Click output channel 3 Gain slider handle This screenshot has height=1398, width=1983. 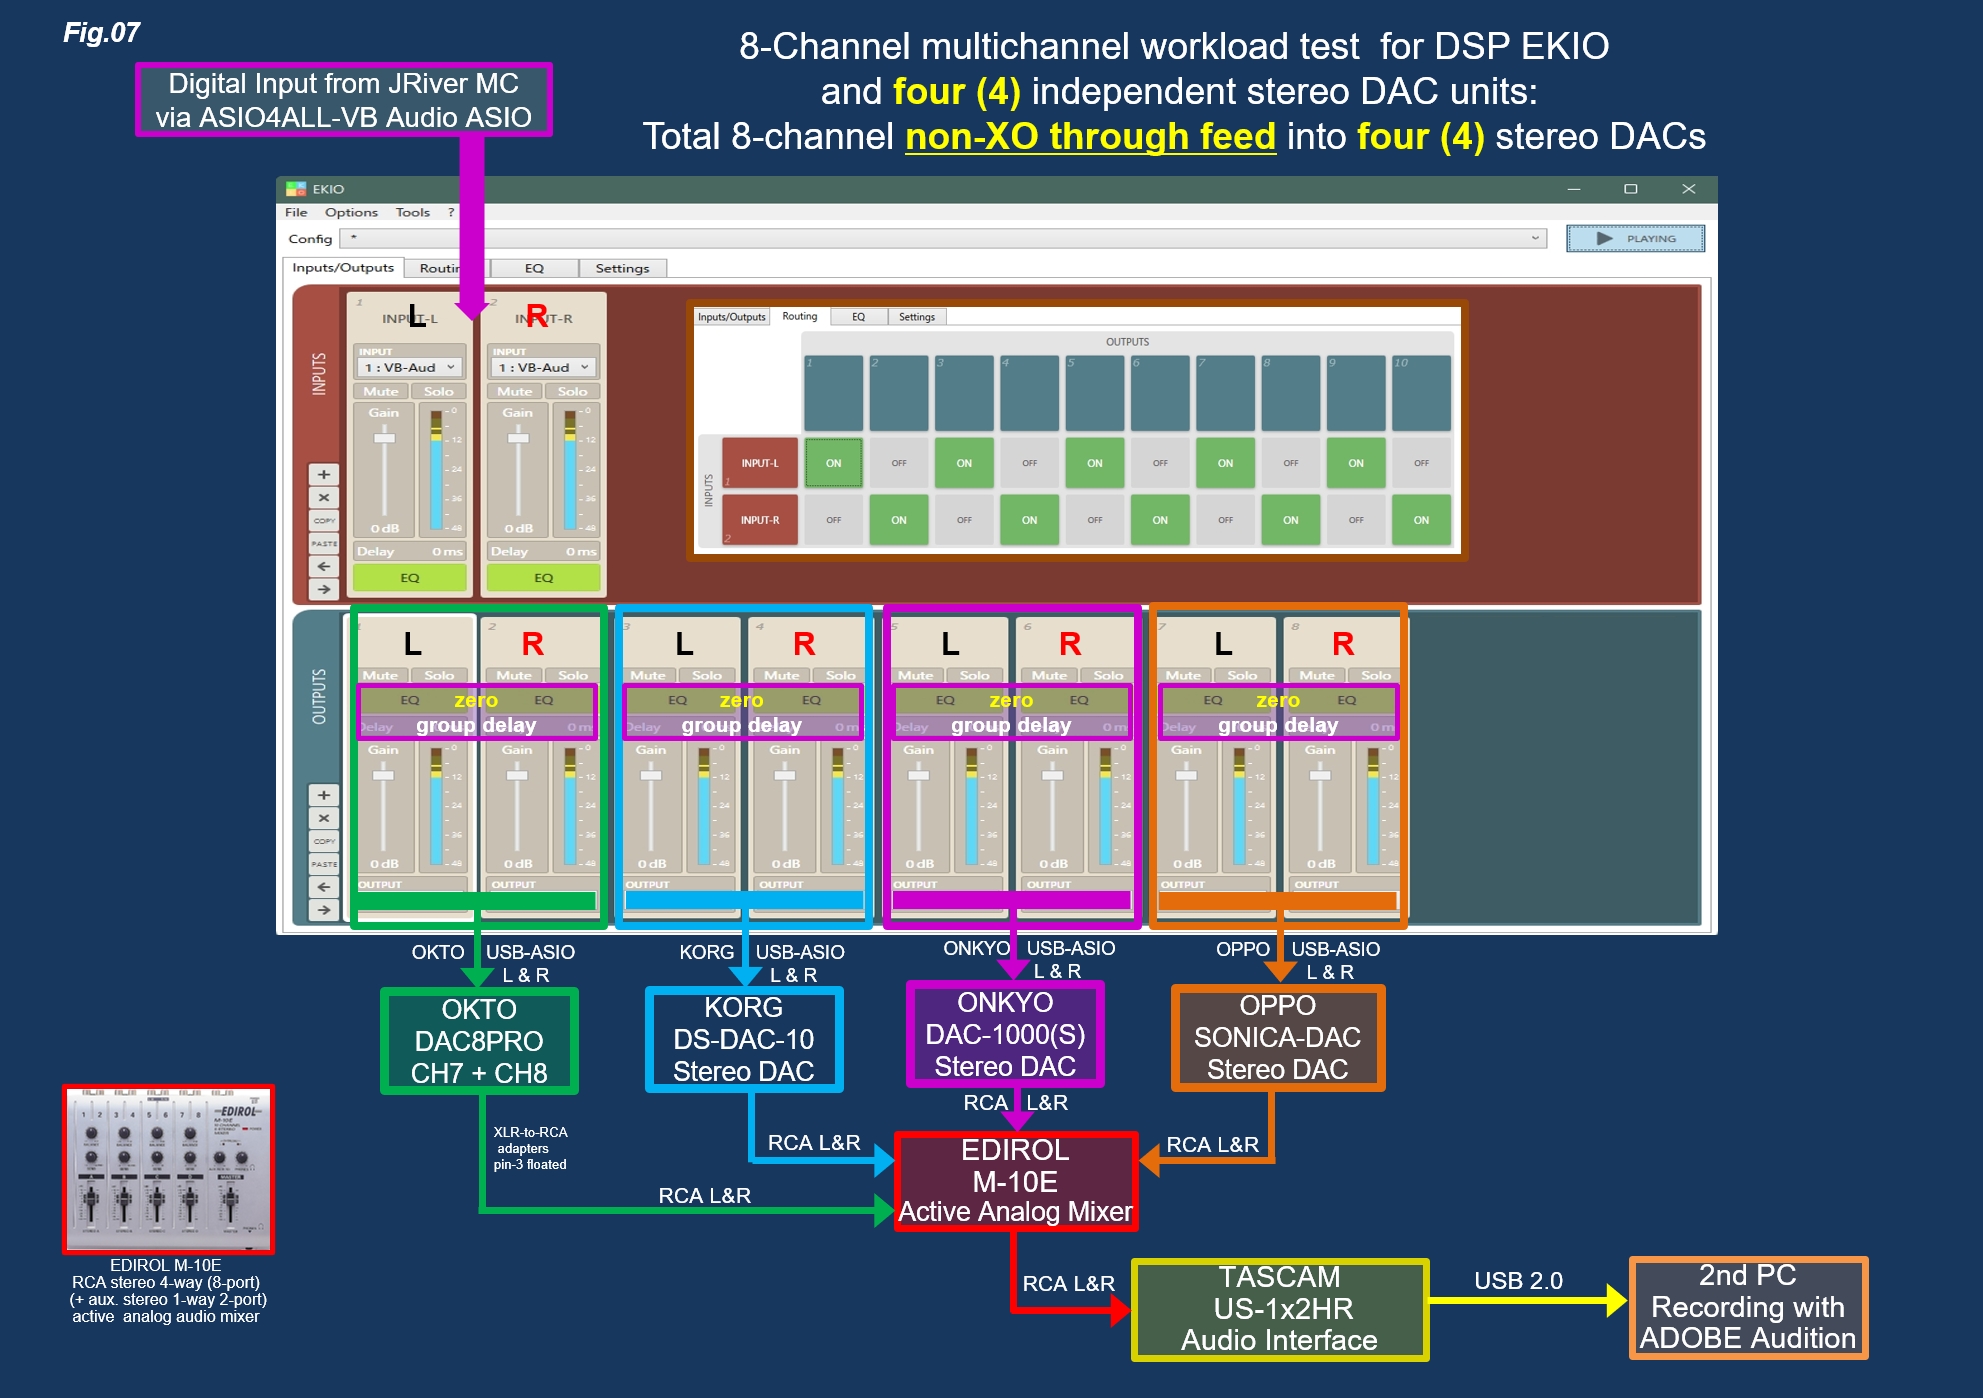pos(651,775)
